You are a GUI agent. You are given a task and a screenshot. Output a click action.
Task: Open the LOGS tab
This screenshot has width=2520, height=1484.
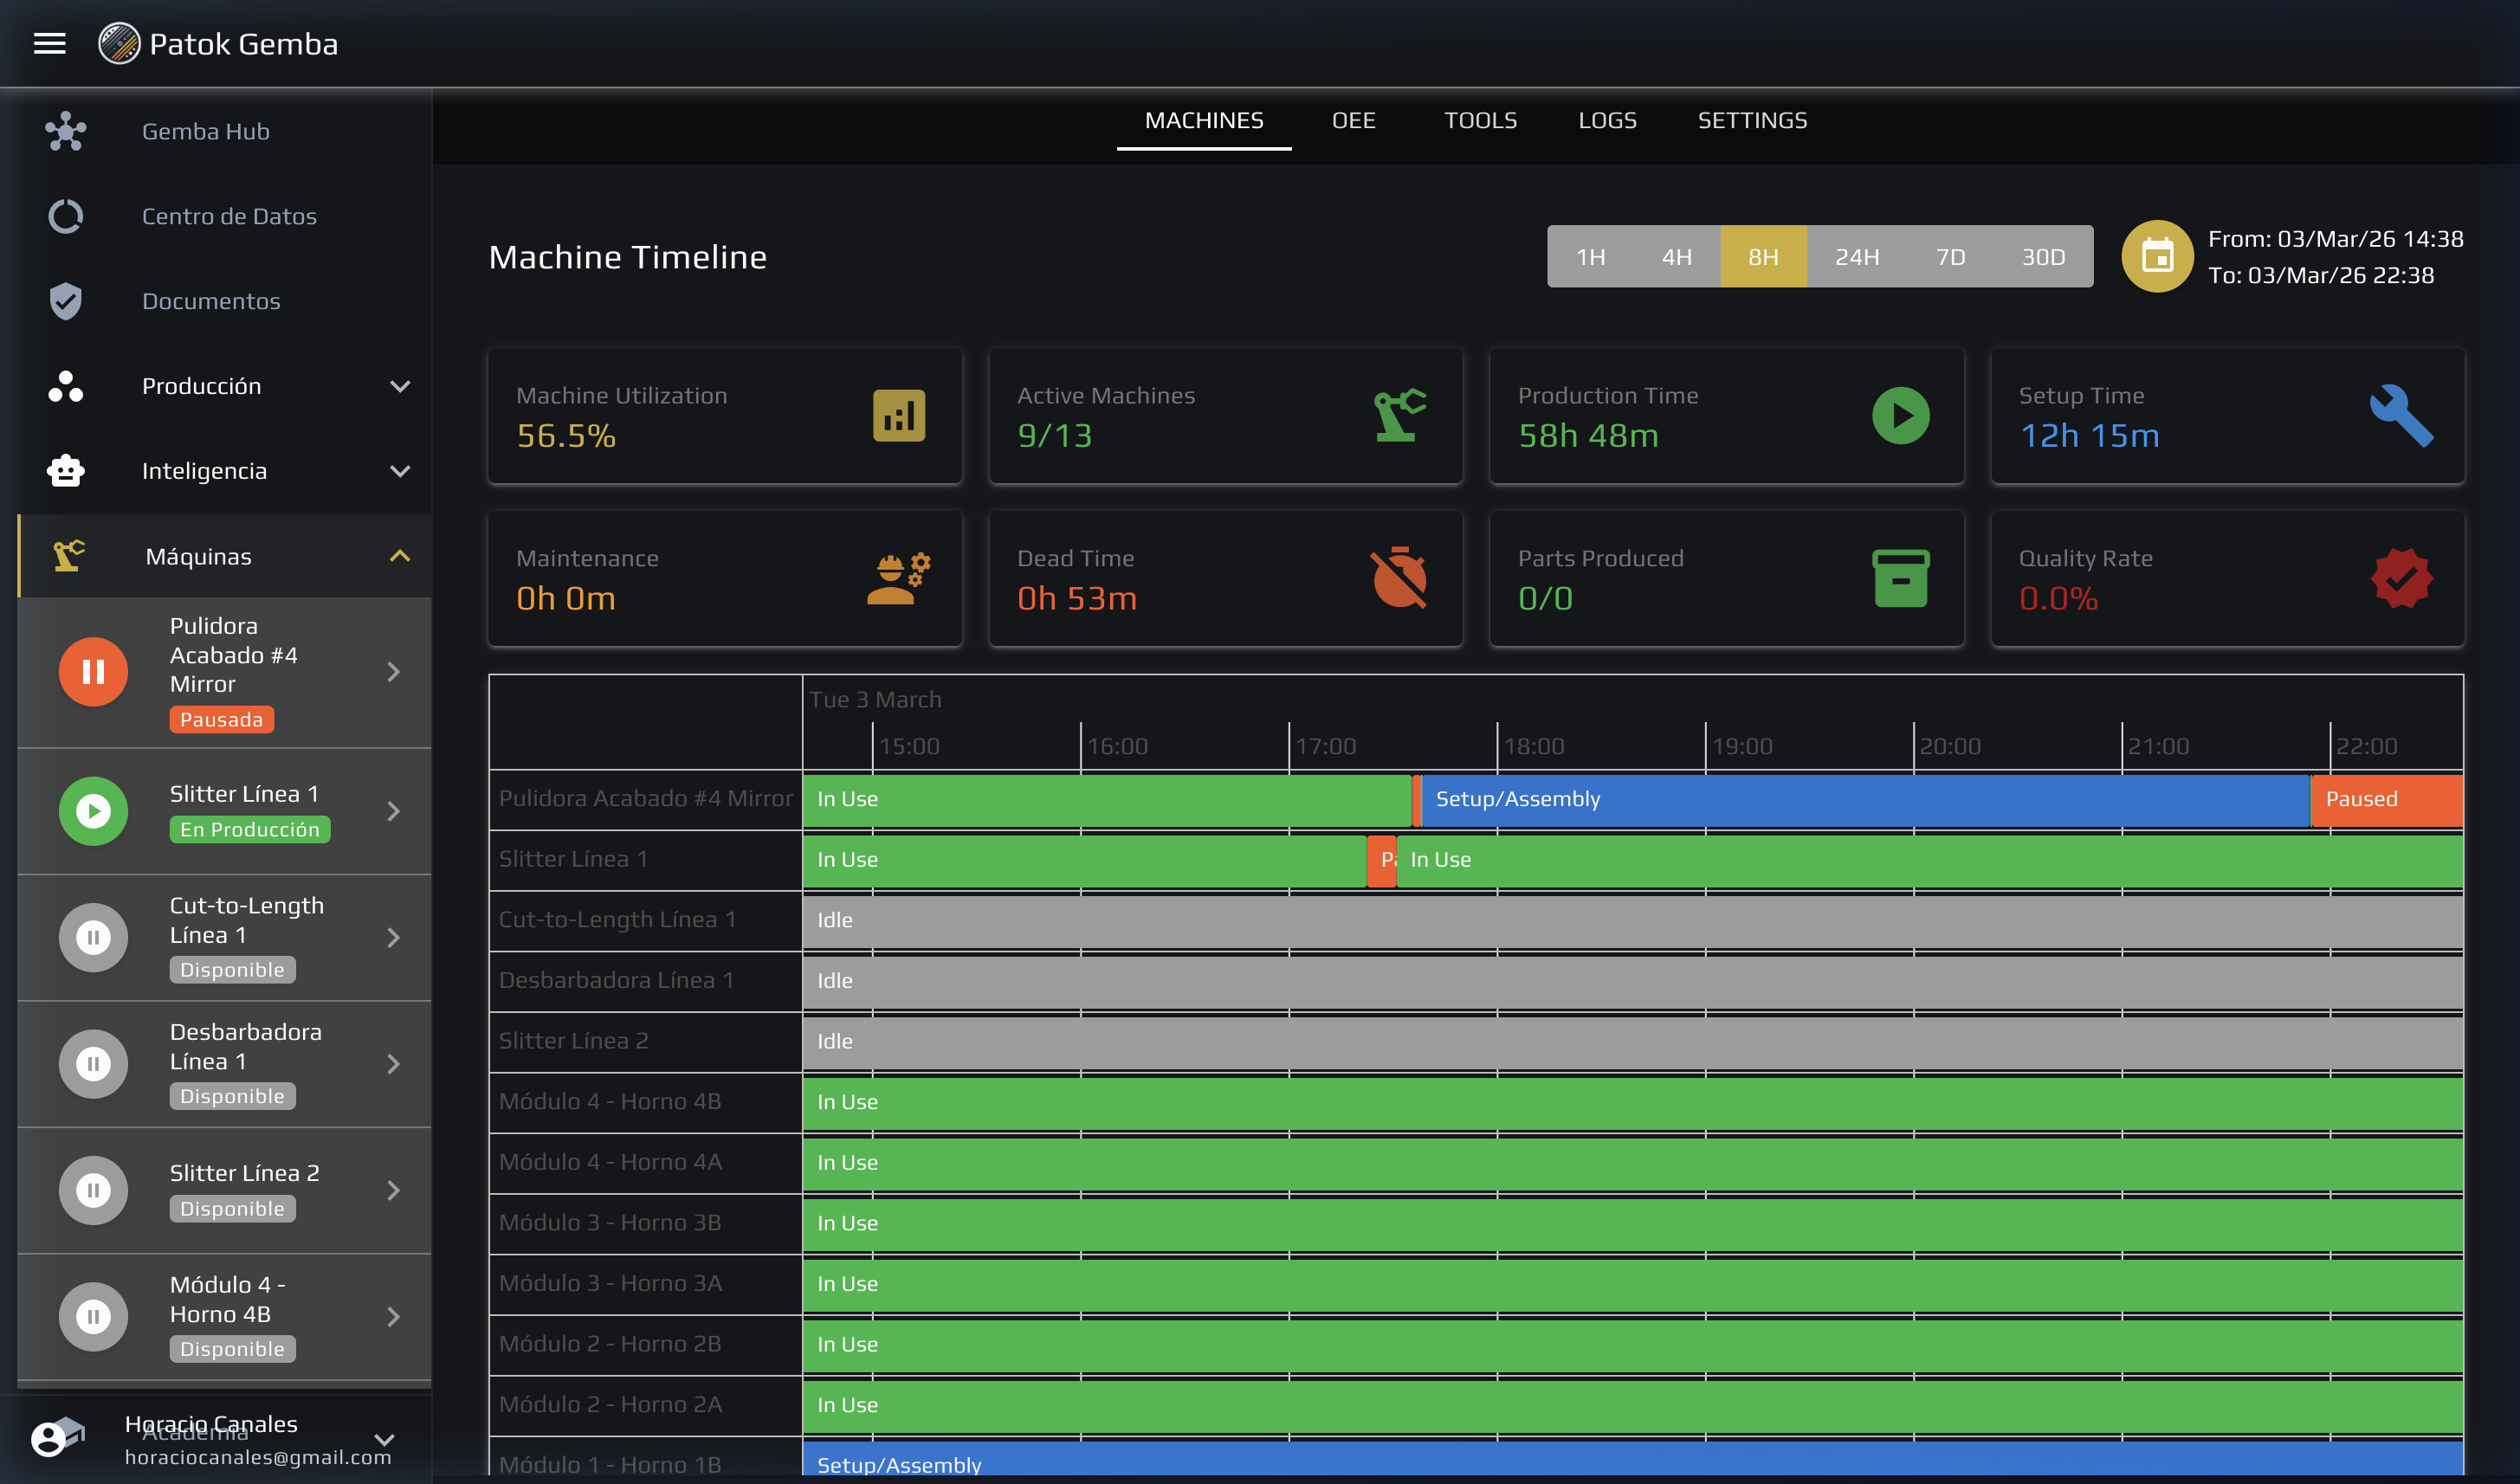(1606, 120)
